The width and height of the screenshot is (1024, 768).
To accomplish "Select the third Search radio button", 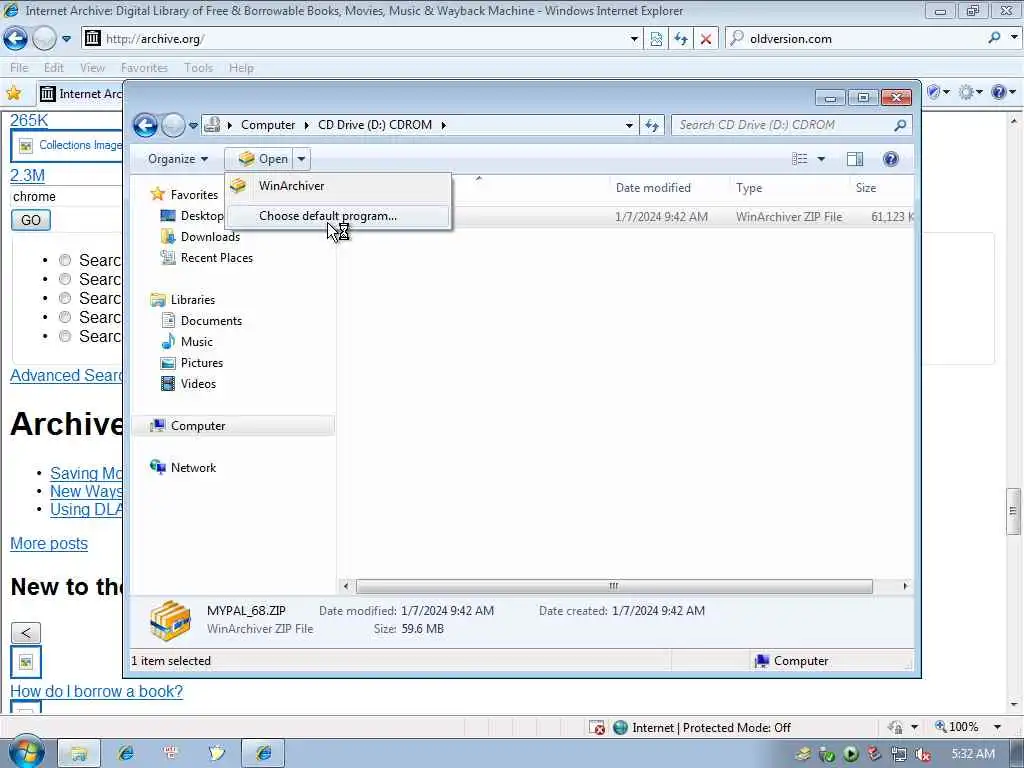I will click(65, 298).
